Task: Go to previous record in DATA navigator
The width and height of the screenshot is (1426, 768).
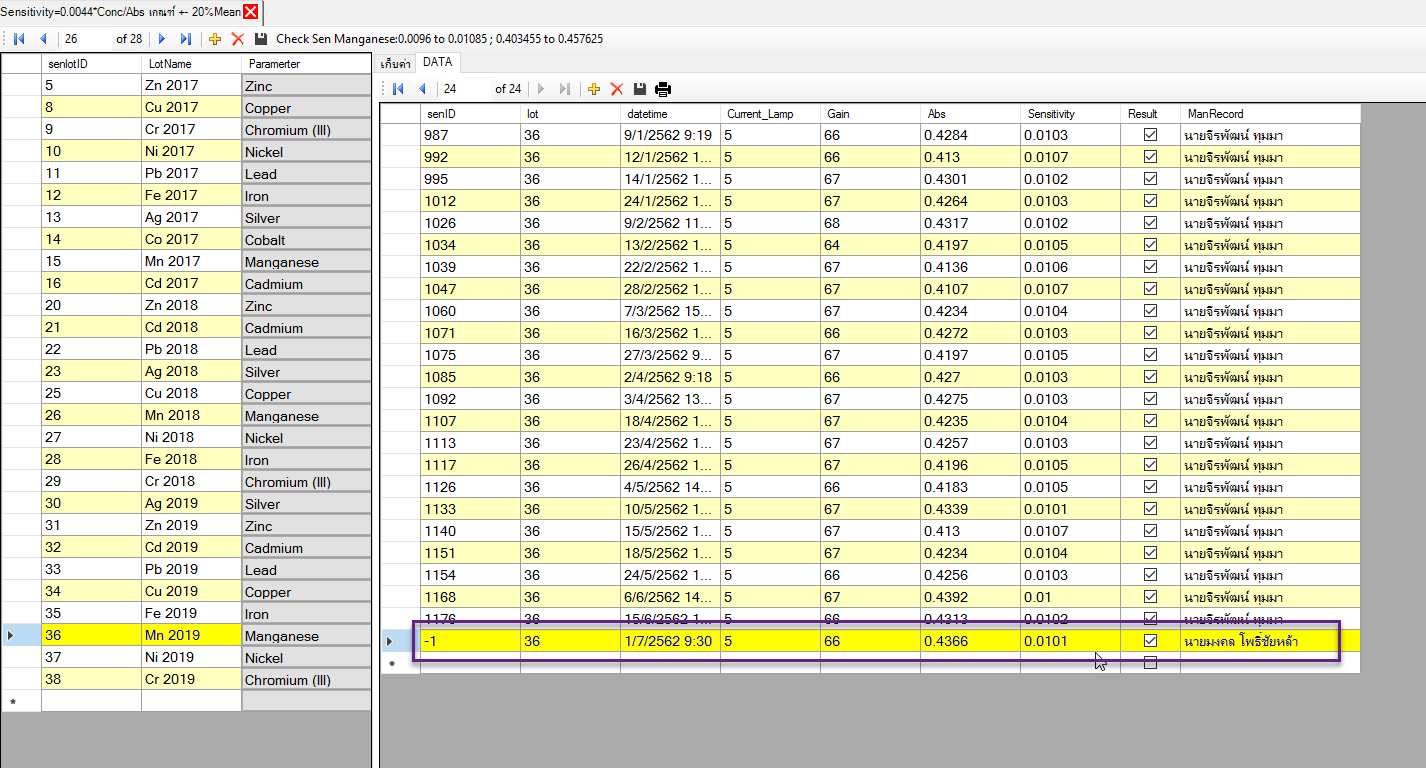Action: (x=422, y=89)
